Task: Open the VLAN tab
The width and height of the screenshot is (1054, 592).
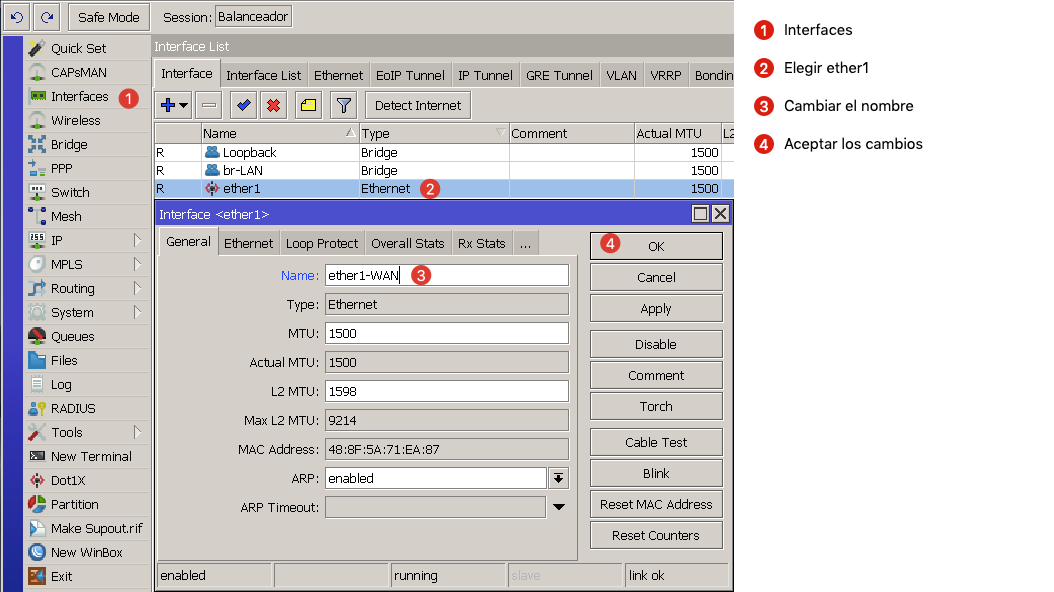Action: [621, 75]
